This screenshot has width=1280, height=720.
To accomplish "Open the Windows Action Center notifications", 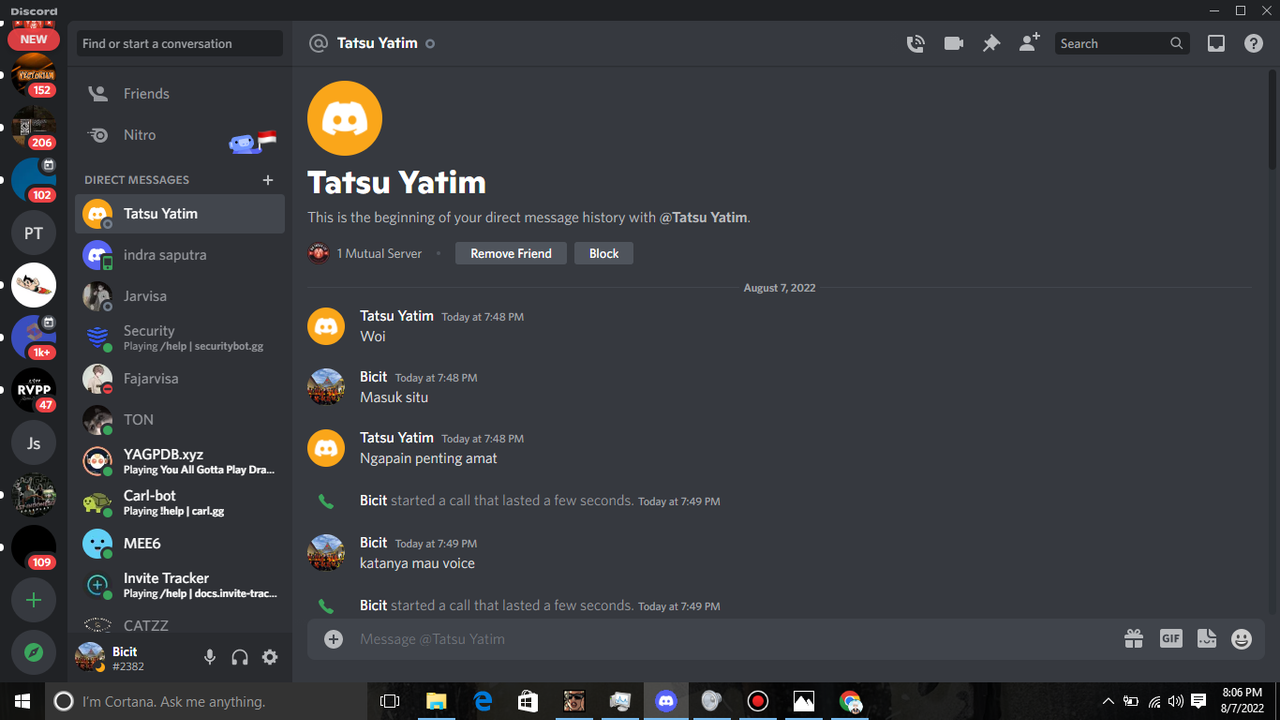I will [1198, 701].
